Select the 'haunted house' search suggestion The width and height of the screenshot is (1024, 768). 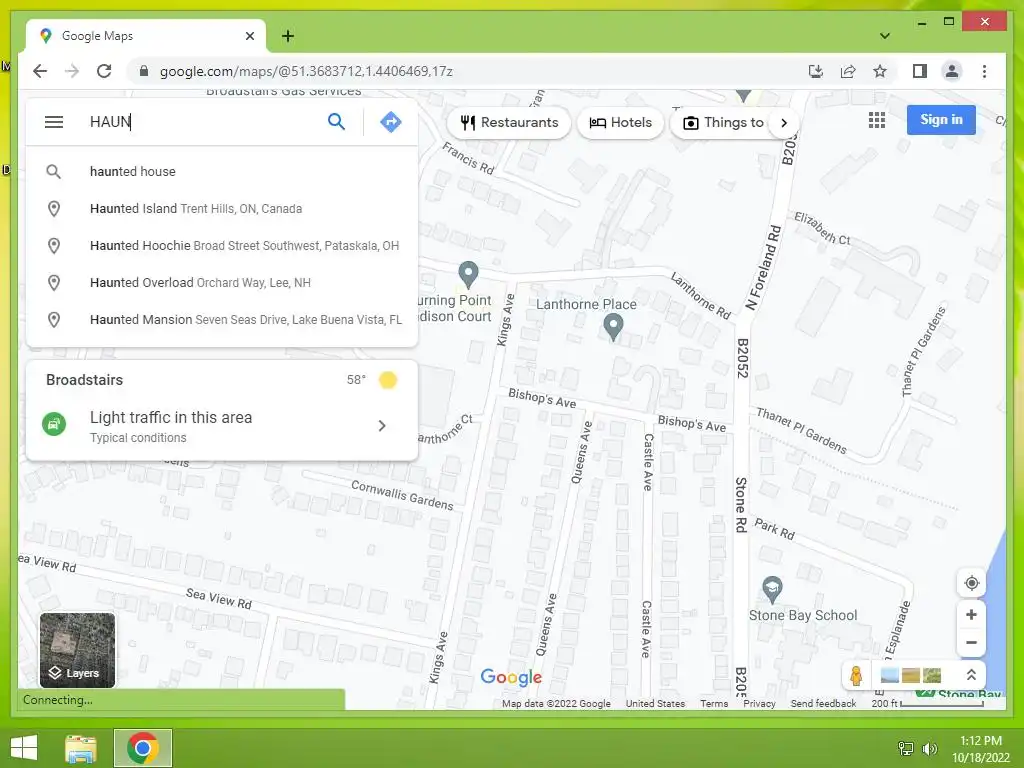[x=222, y=172]
